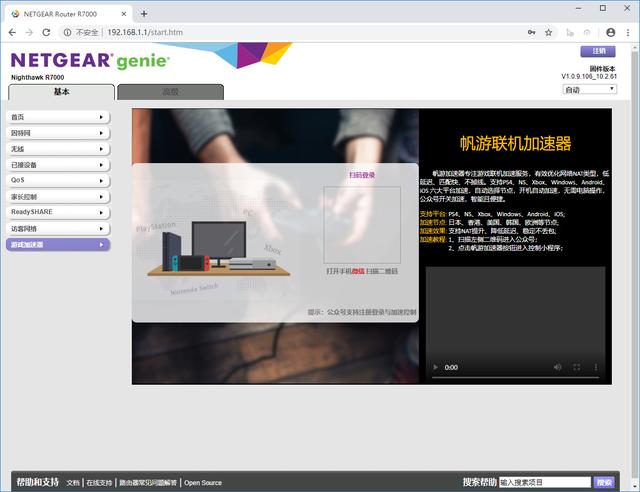Open a new browser tab
Screen dimensions: 640x492
click(x=144, y=14)
